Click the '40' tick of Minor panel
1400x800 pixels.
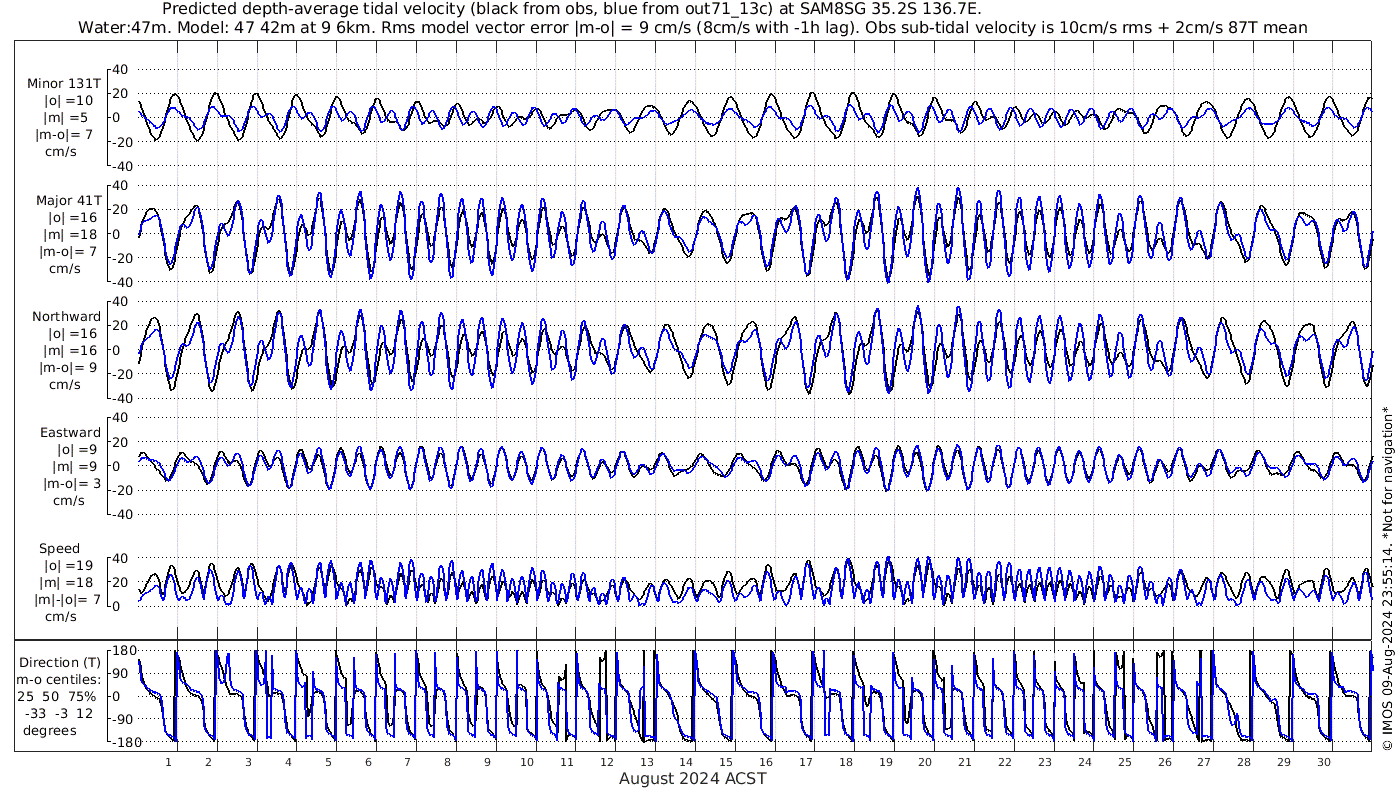coord(122,69)
